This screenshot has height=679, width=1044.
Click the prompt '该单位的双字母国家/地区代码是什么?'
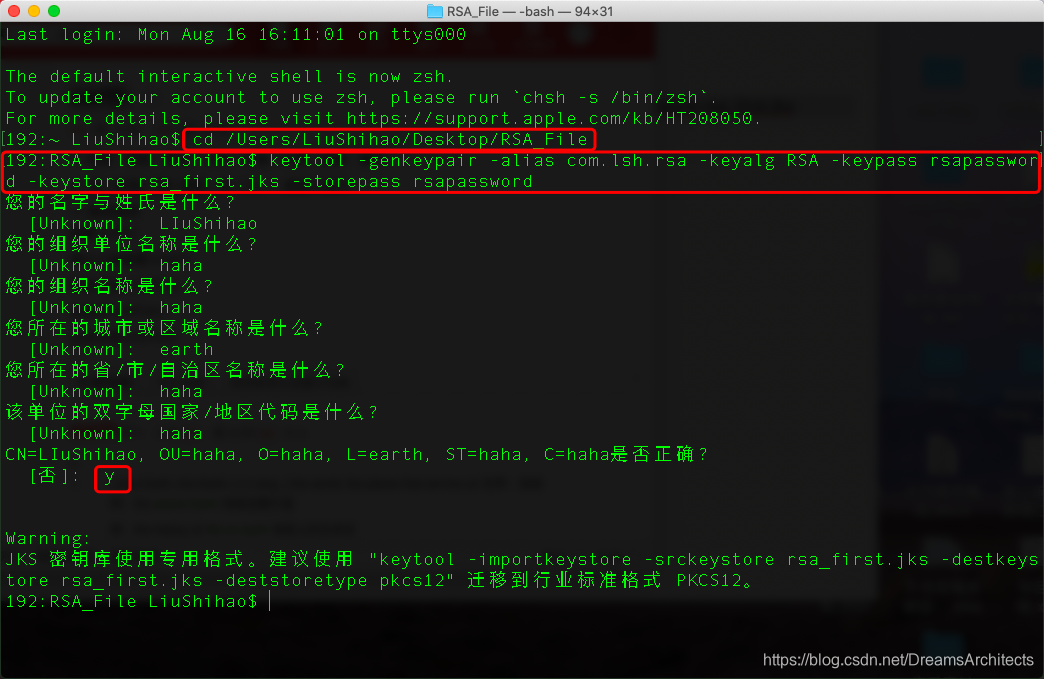pos(192,412)
